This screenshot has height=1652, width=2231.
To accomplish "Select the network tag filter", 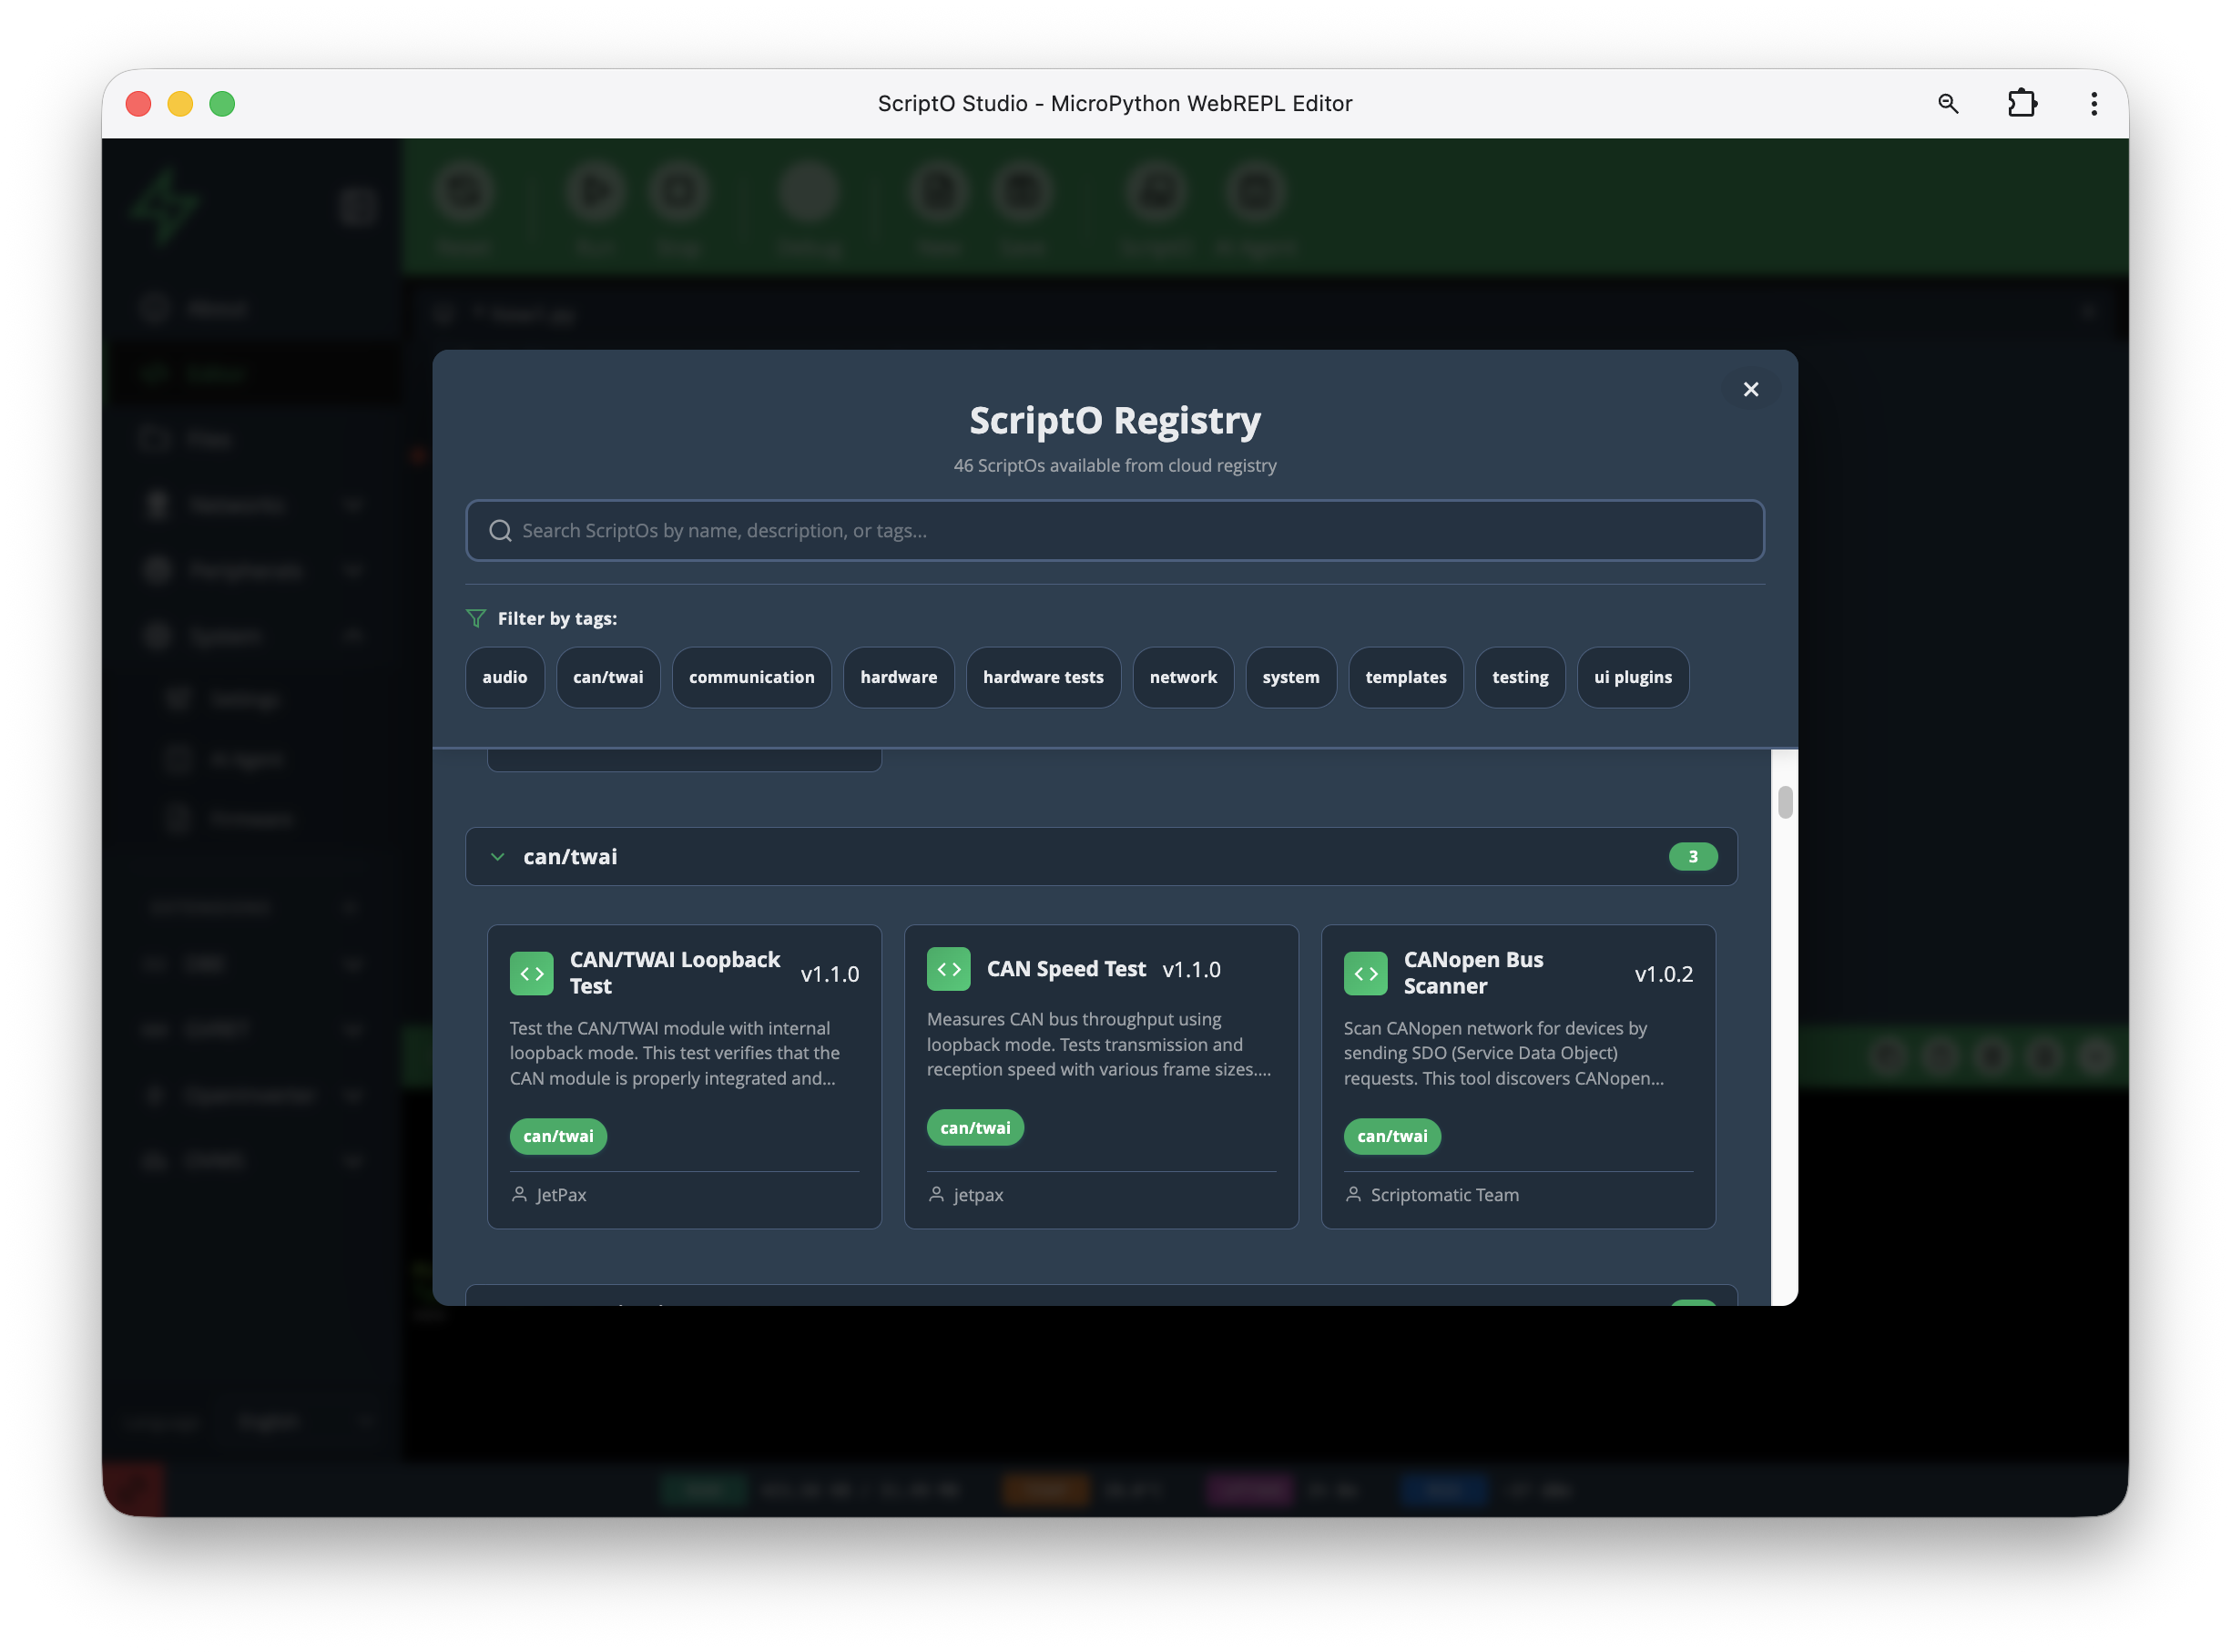I will tap(1182, 677).
